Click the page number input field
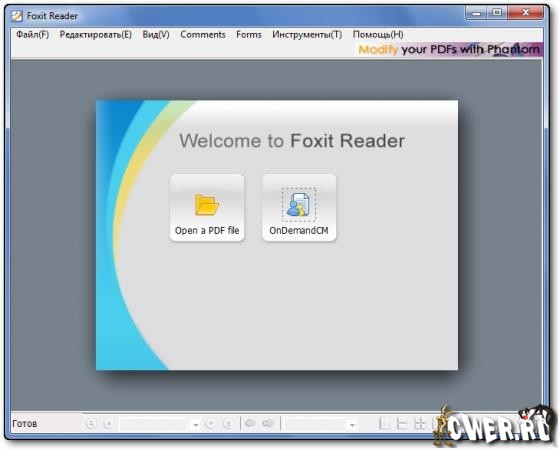This screenshot has height=450, width=560. click(x=155, y=424)
